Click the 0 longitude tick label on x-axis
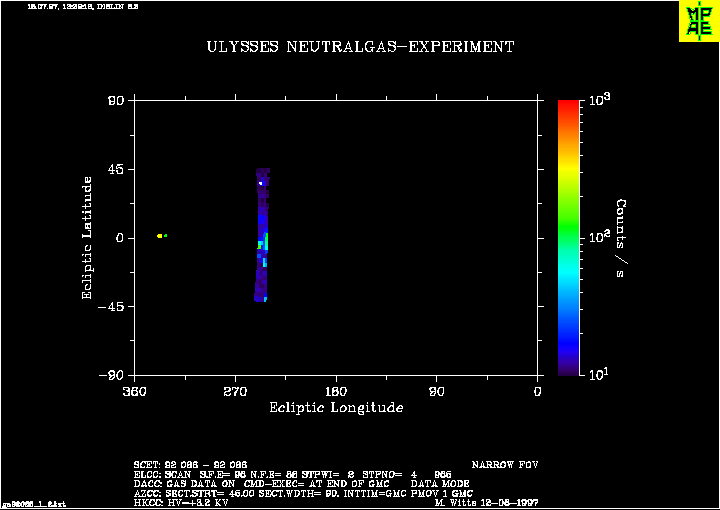 [x=538, y=392]
